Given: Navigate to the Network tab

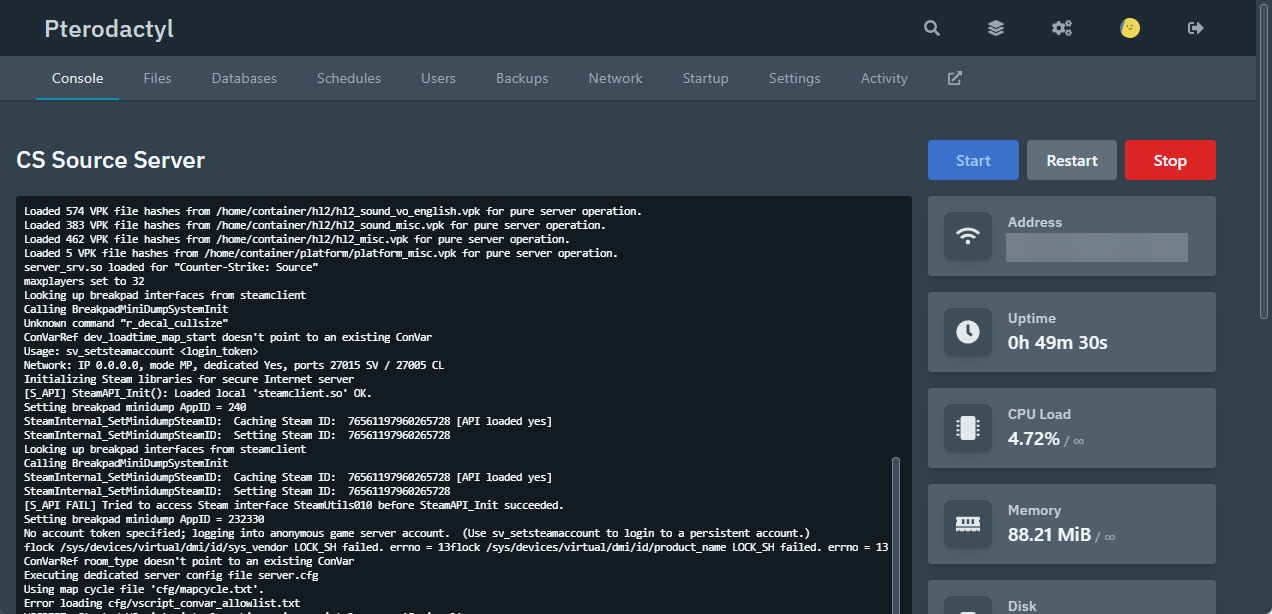Looking at the screenshot, I should point(615,78).
